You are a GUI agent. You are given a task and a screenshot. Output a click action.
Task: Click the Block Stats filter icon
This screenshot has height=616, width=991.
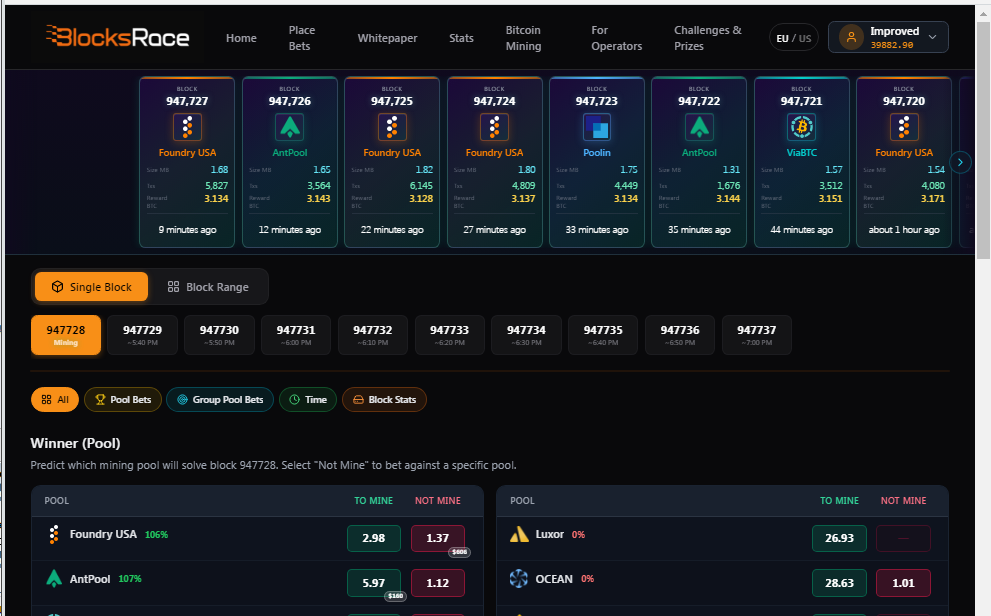[358, 399]
